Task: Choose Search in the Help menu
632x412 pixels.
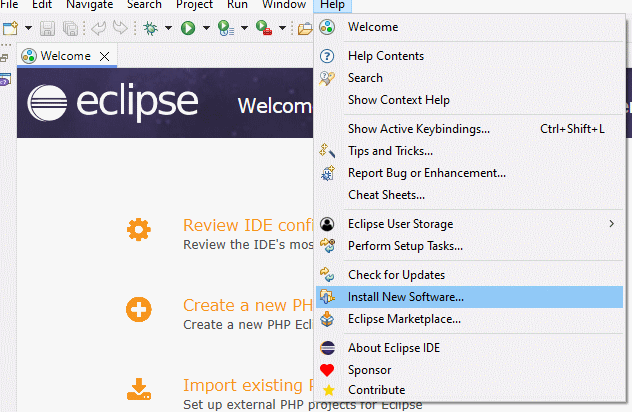Action: [470, 78]
